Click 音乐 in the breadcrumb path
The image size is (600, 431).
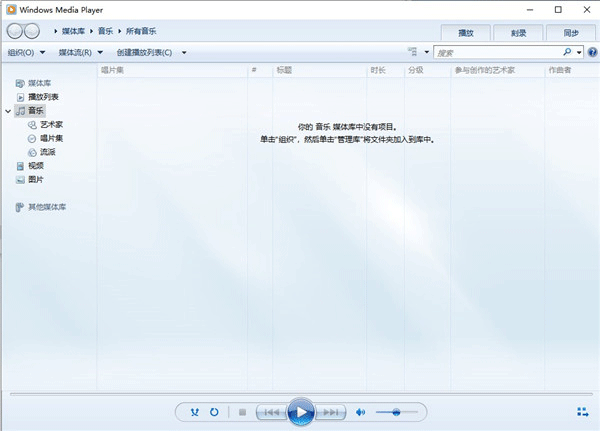point(105,31)
